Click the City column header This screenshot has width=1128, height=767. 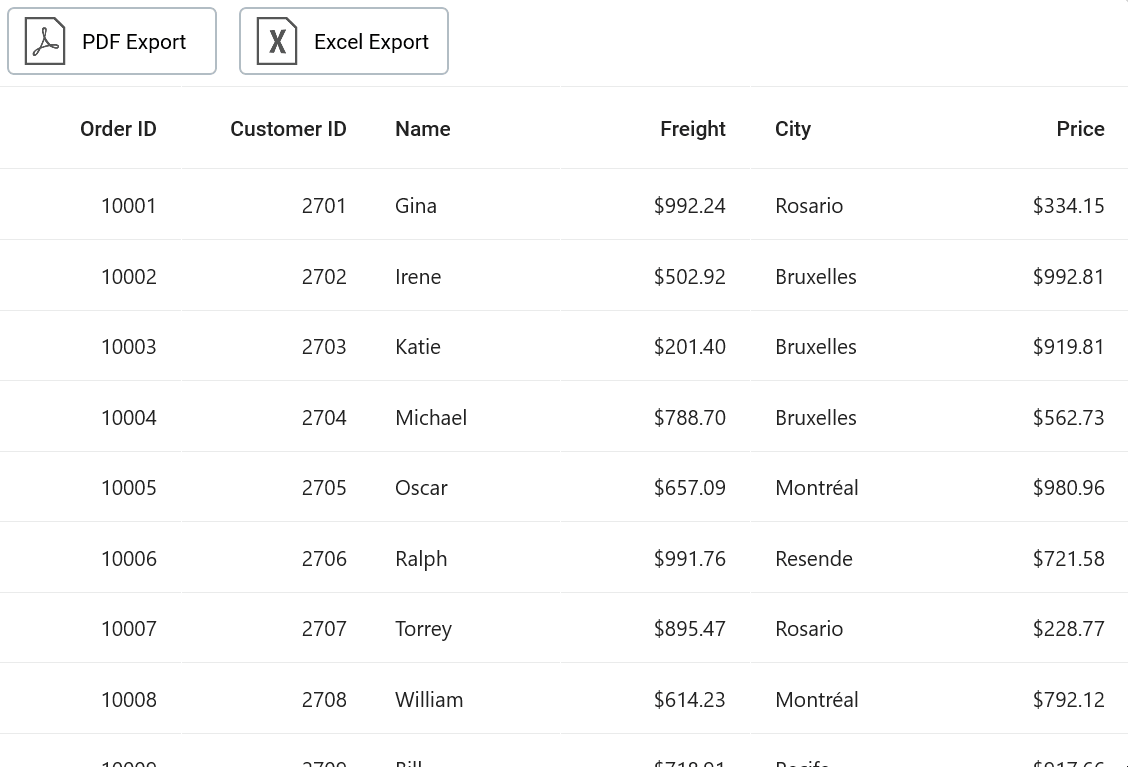793,129
